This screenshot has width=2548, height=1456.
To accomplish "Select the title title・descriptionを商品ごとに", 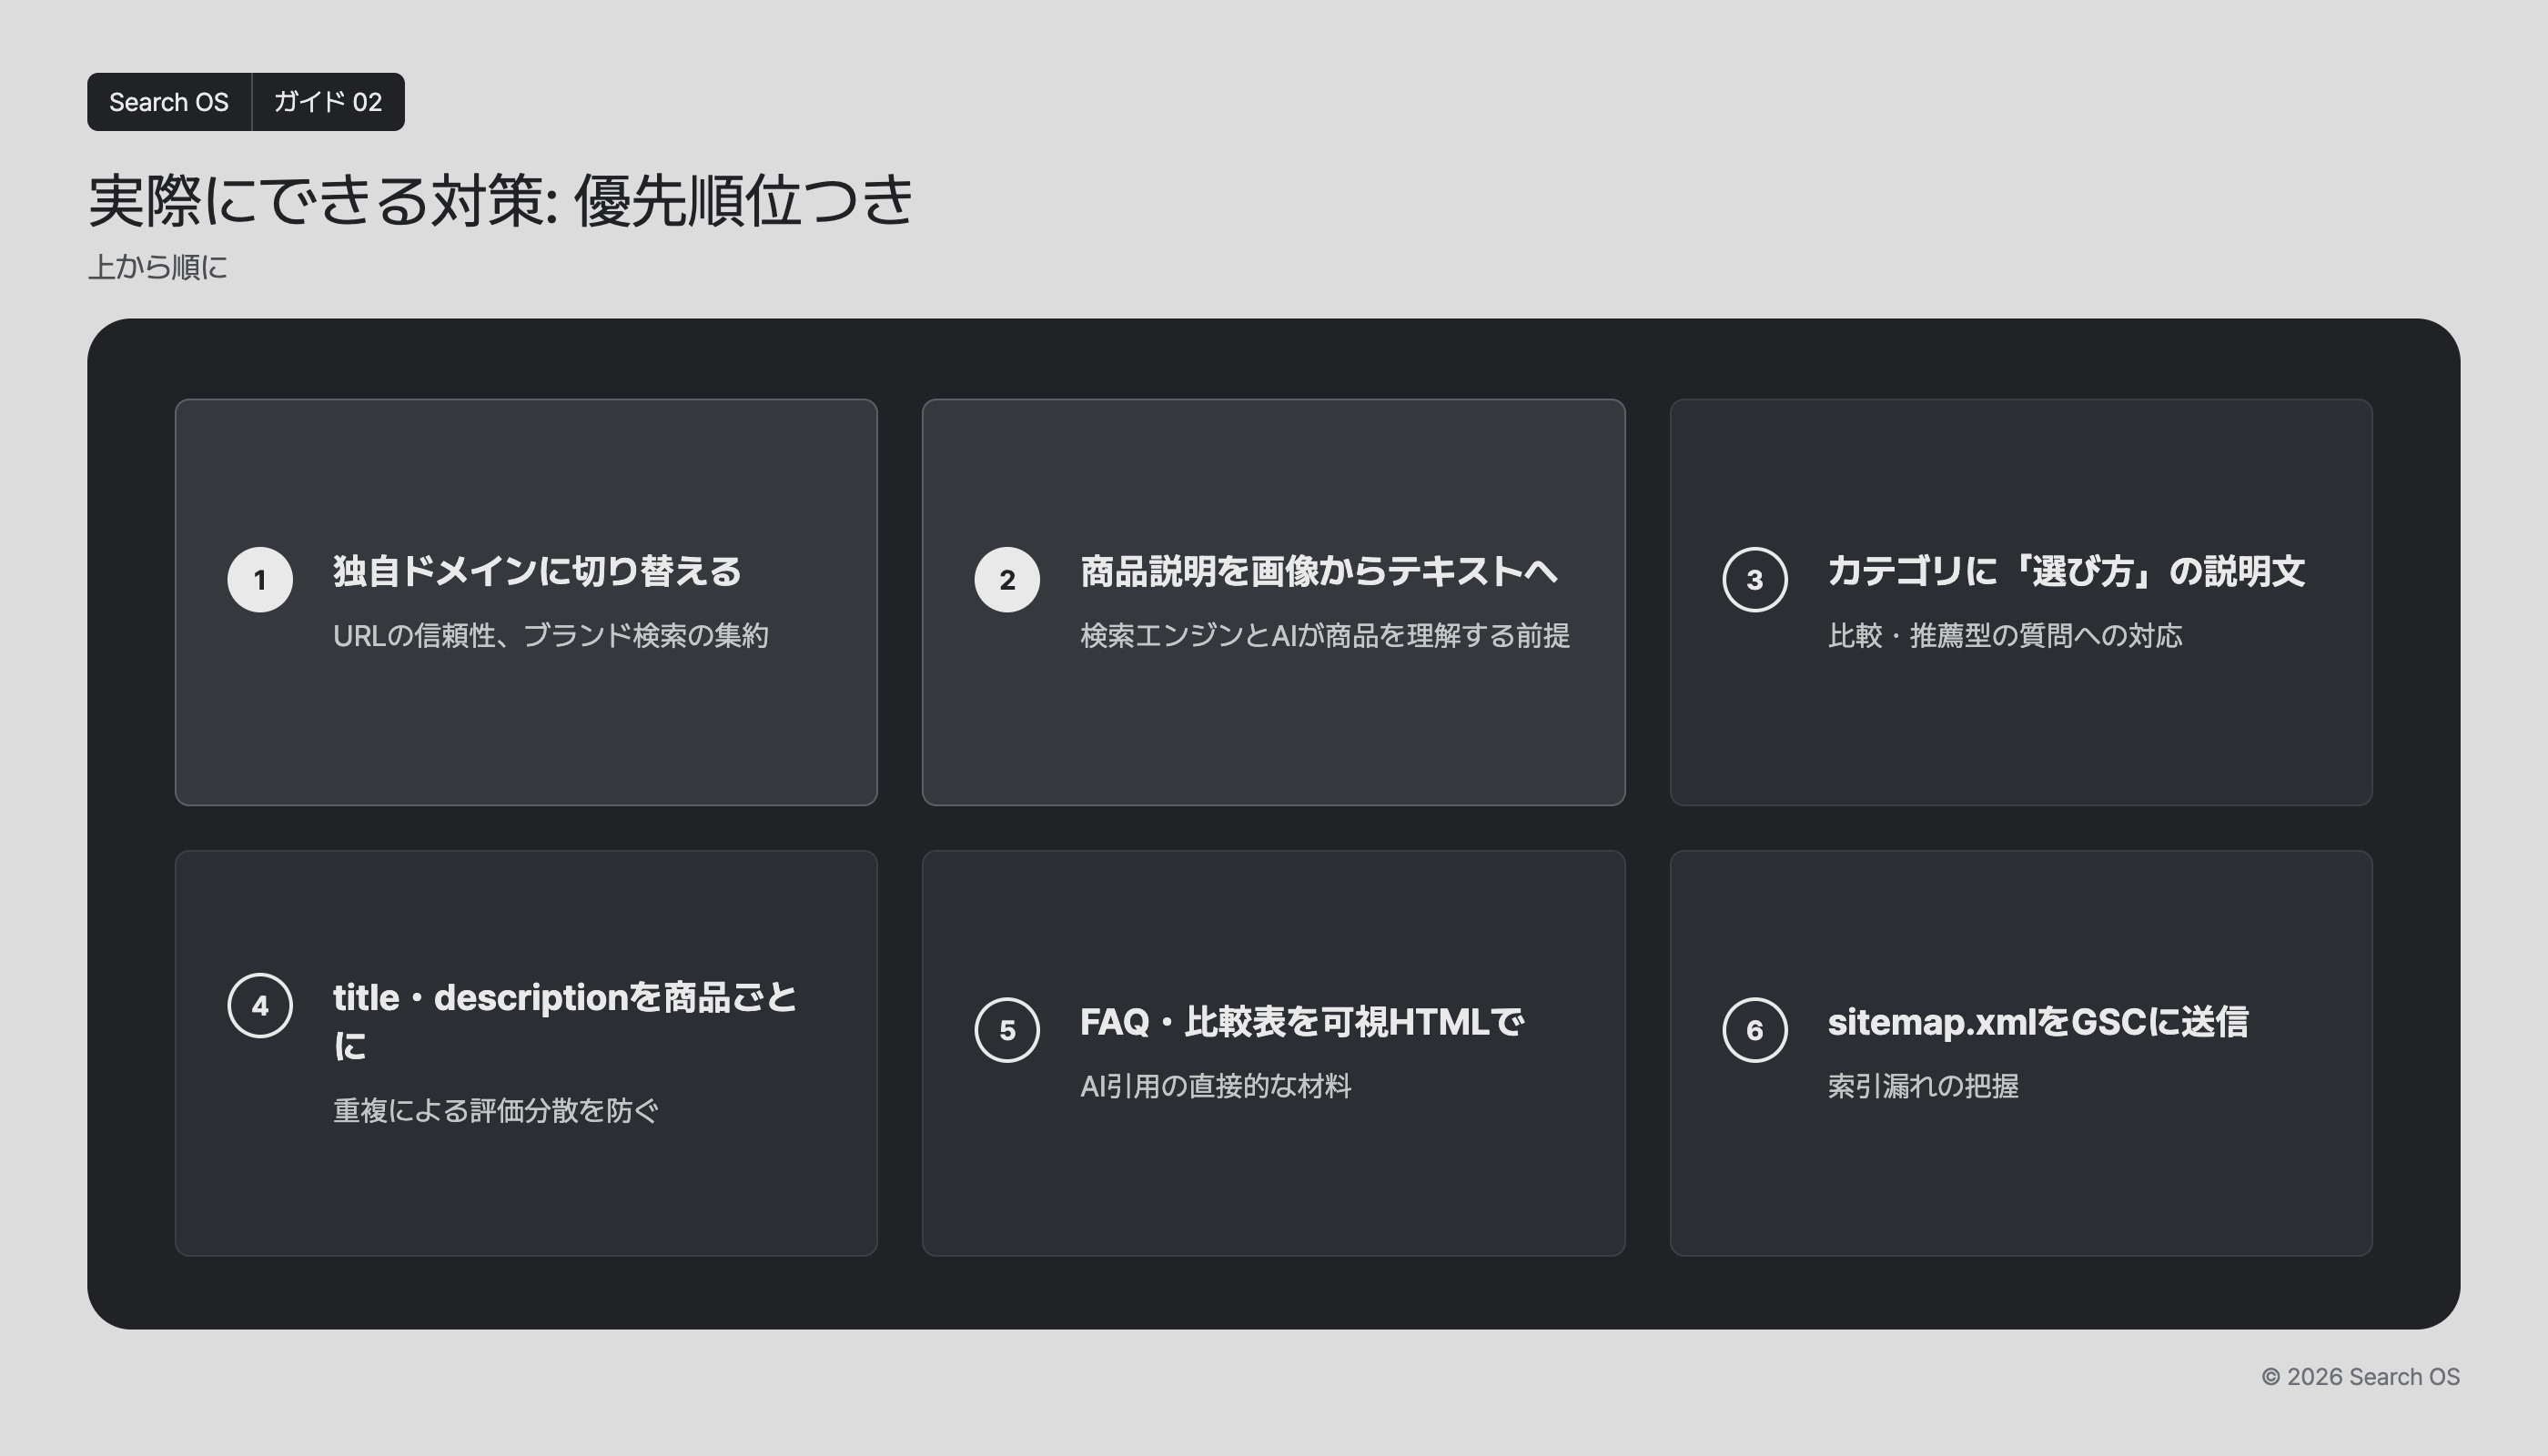I will click(x=565, y=1021).
